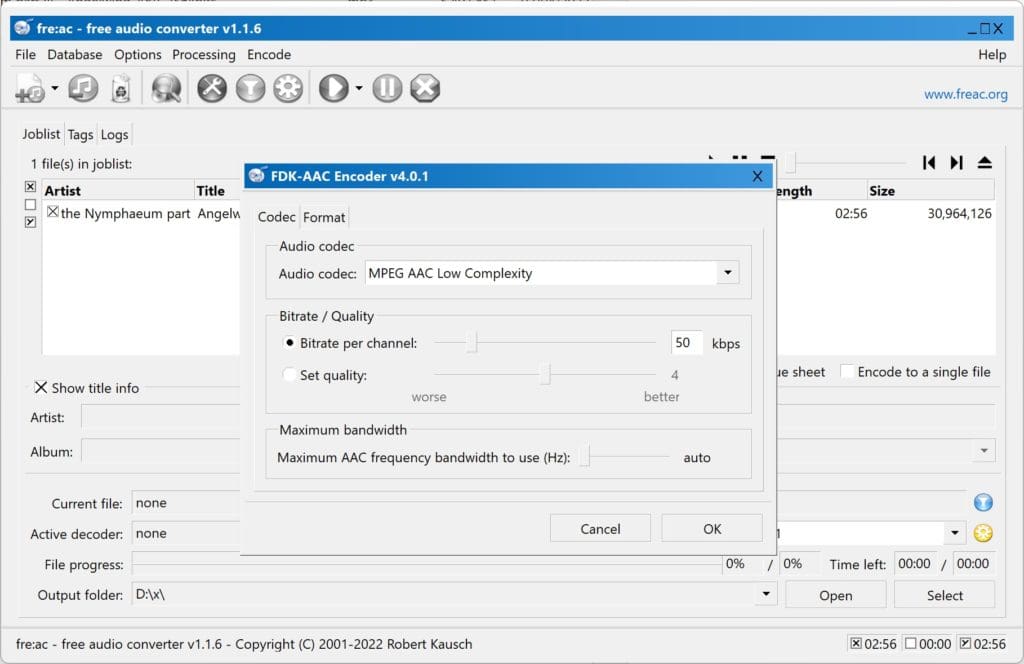Open the Database menu
This screenshot has height=664, width=1024.
pos(74,55)
